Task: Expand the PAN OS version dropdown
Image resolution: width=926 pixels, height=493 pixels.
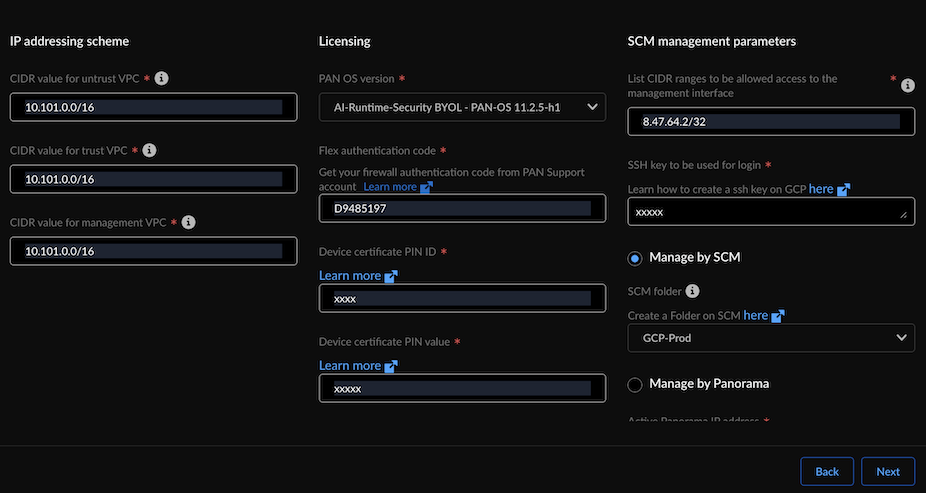Action: pos(462,106)
